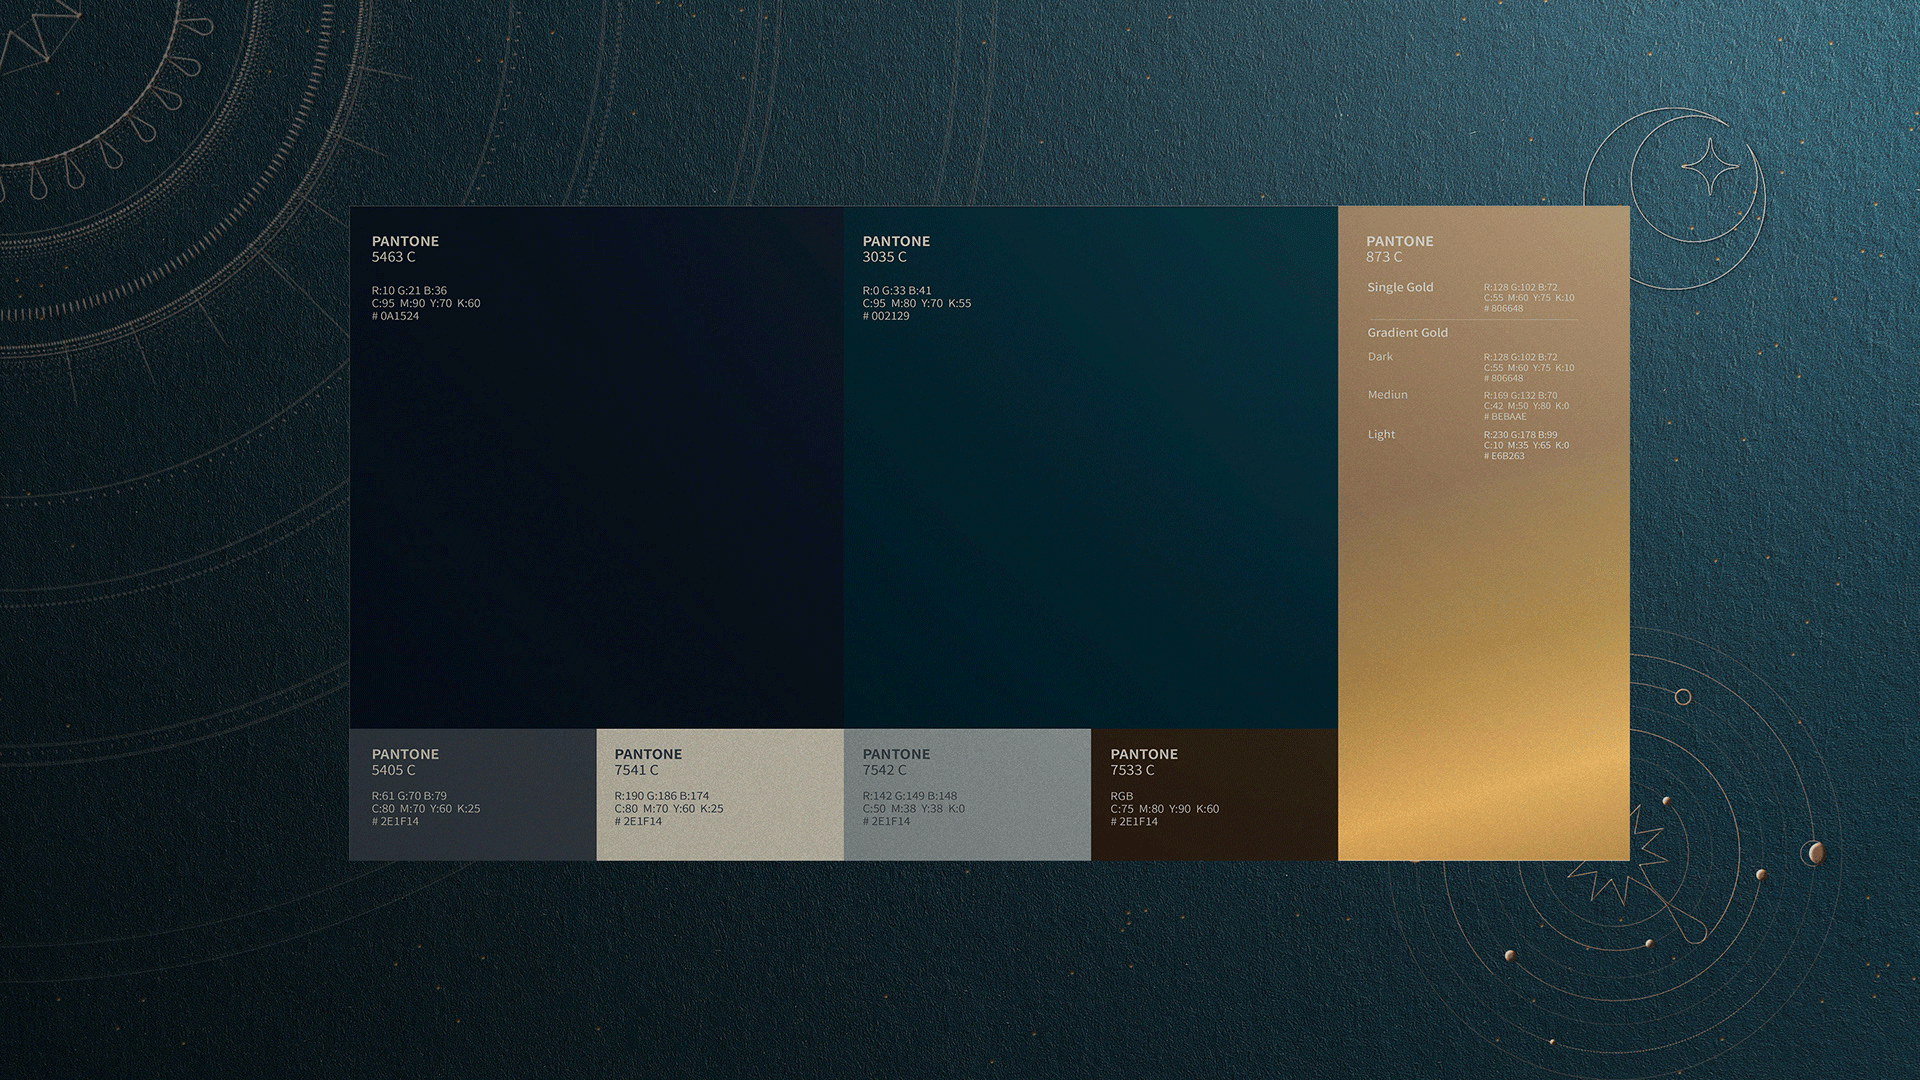Click the PANTONE heading above 5463 C
Image resolution: width=1920 pixels, height=1080 pixels.
click(405, 241)
